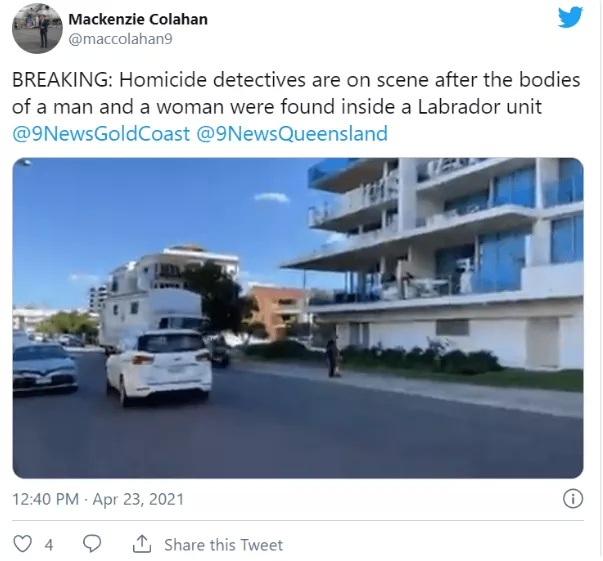603x561 pixels.
Task: Click the Mackenzie Colahan display name
Action: (x=138, y=19)
